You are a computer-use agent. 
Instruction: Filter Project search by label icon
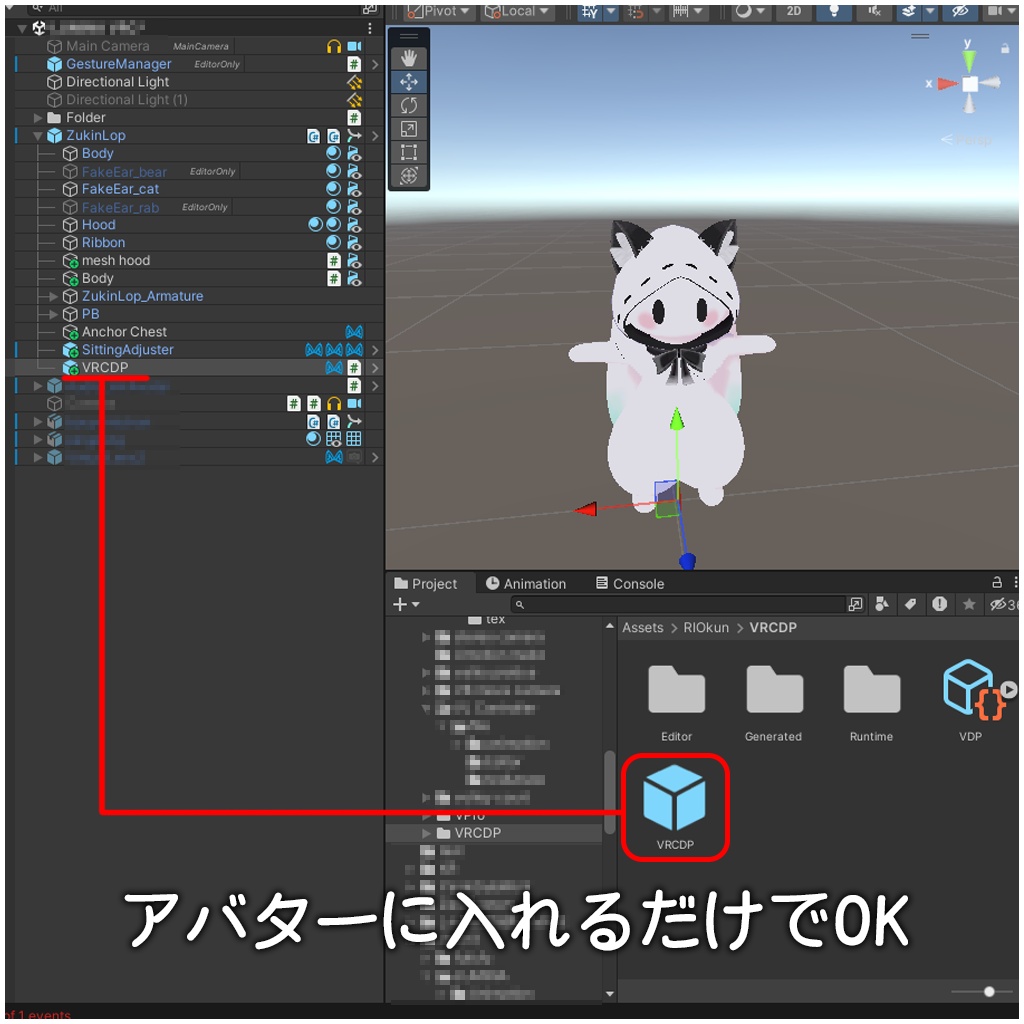[x=910, y=605]
